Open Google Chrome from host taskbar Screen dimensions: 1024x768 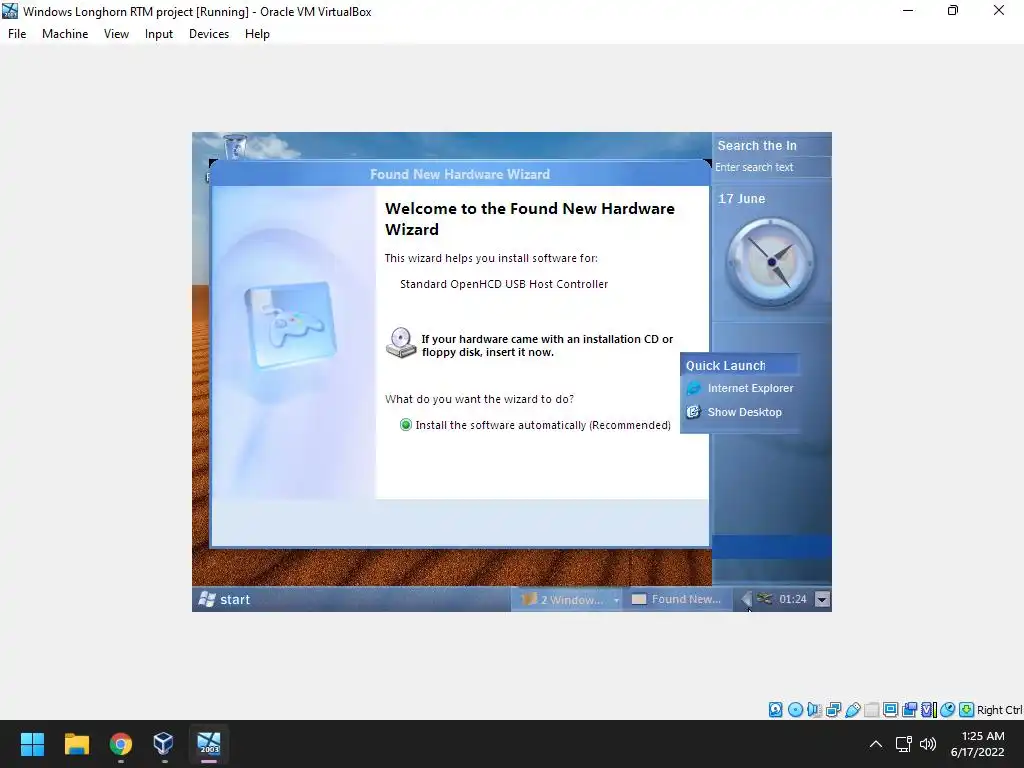coord(120,744)
